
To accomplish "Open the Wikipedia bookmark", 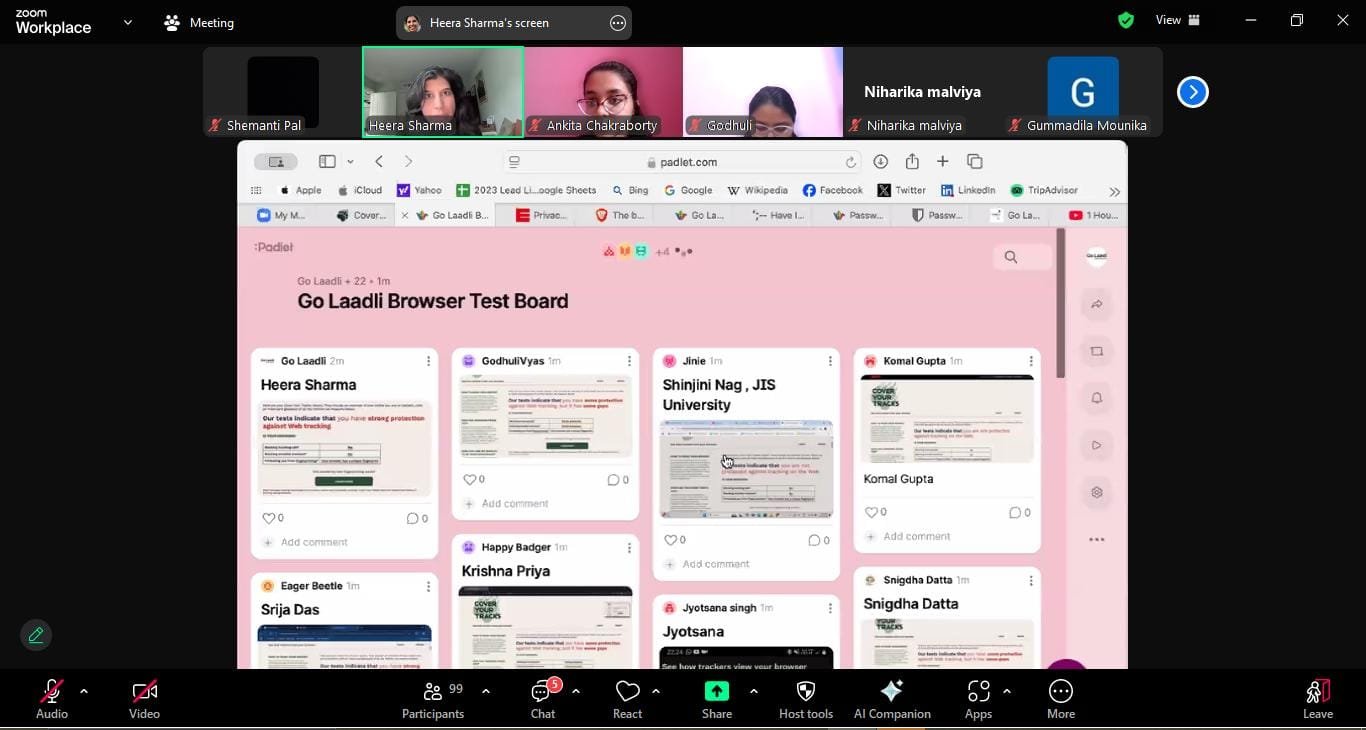I will click(x=759, y=190).
